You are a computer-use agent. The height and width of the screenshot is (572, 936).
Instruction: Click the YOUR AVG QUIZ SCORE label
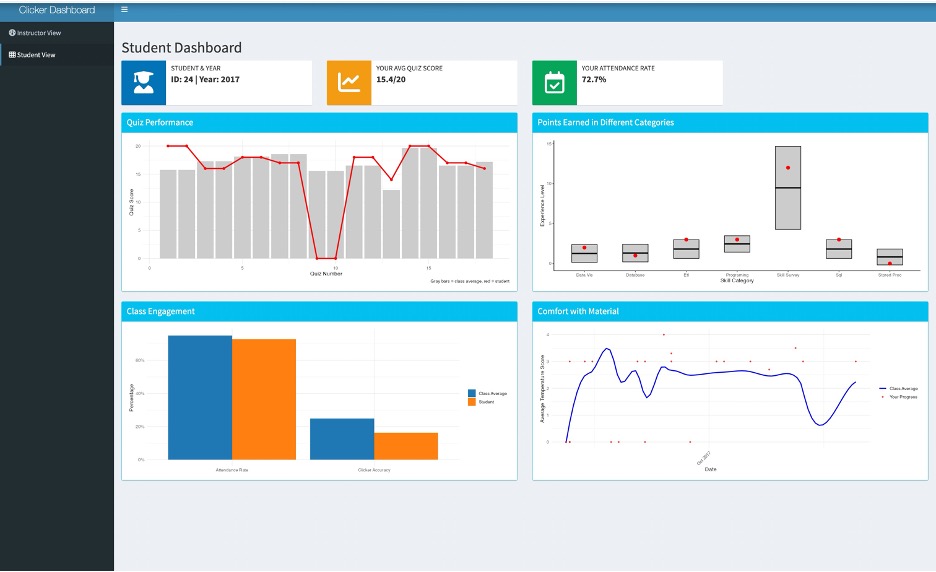pos(410,68)
